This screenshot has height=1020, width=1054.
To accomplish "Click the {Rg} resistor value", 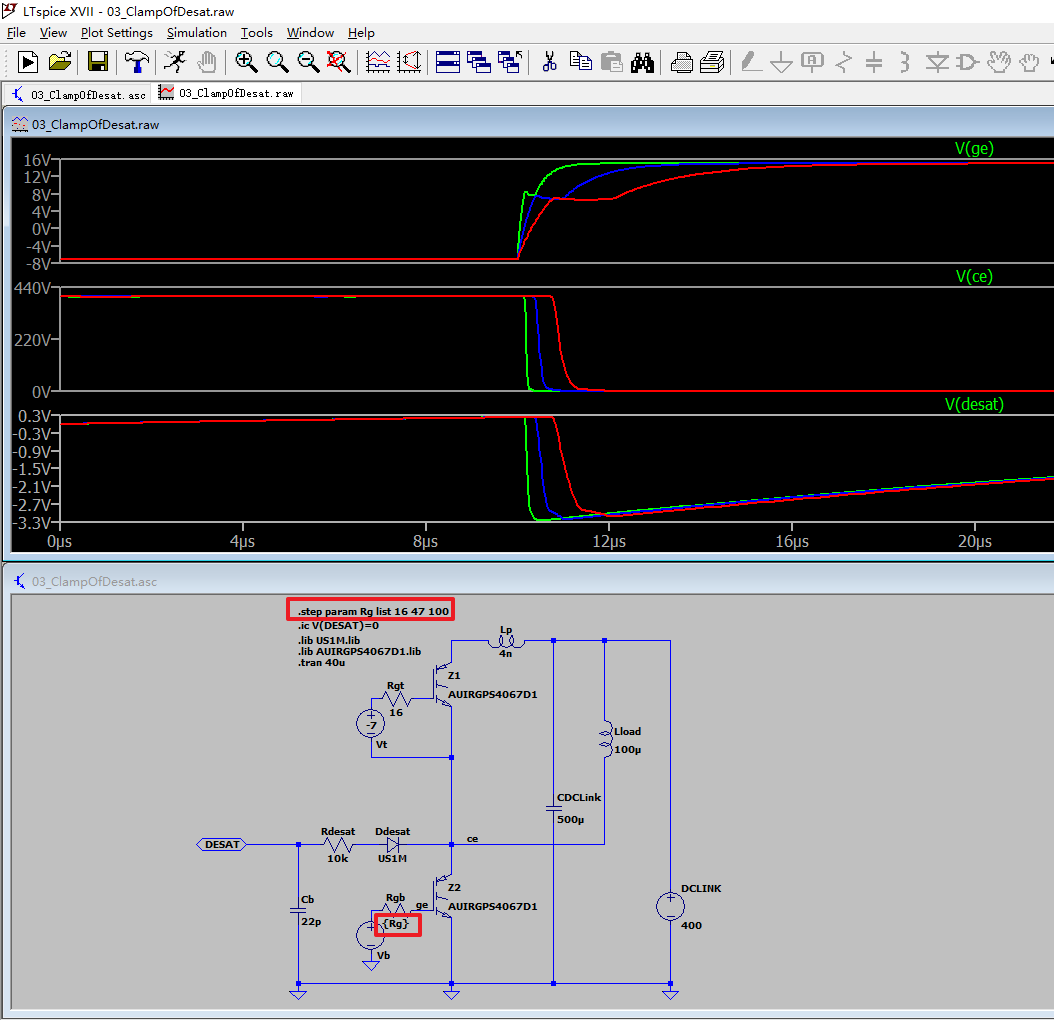I will tap(396, 923).
